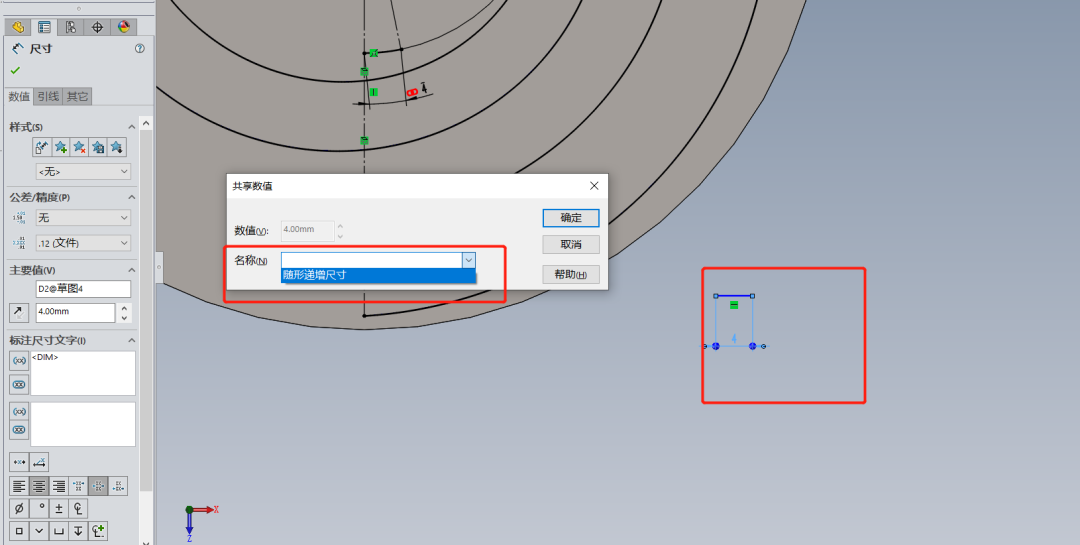Open the .12 (文件) precision dropdown
Image resolution: width=1080 pixels, height=545 pixels.
83,243
